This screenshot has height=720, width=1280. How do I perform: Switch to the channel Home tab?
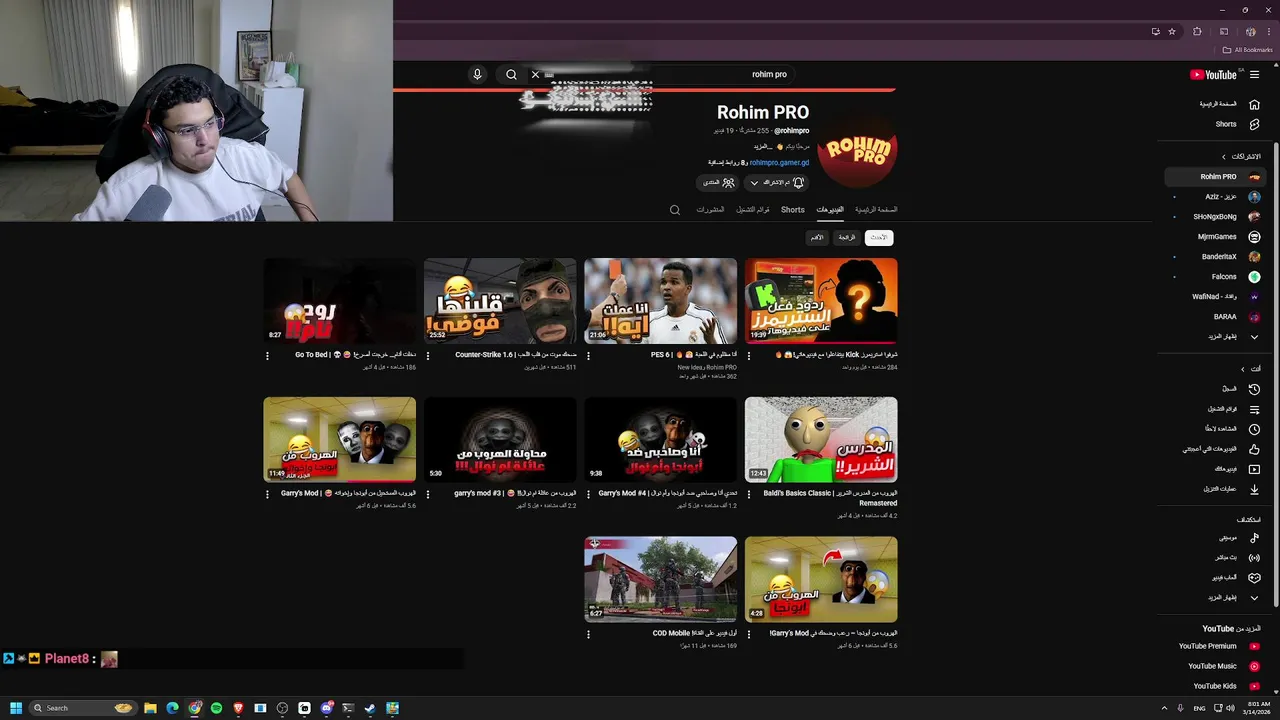coord(875,210)
